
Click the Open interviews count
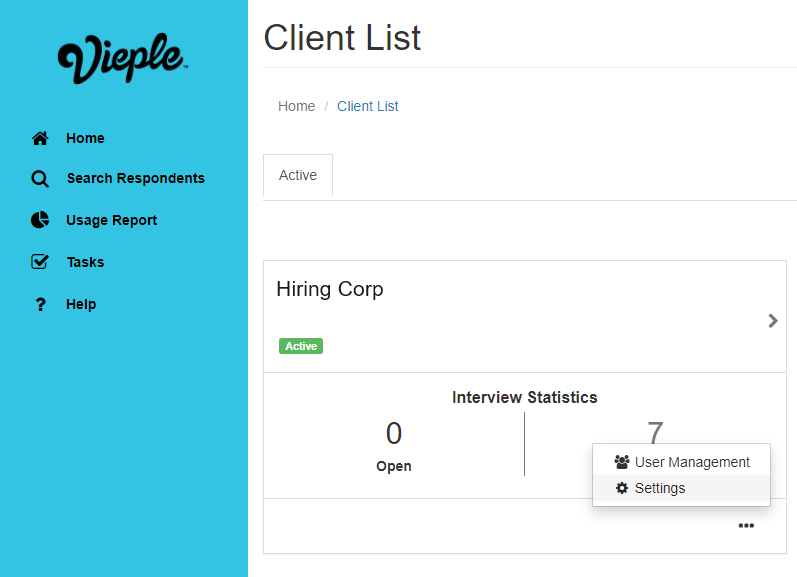[394, 433]
